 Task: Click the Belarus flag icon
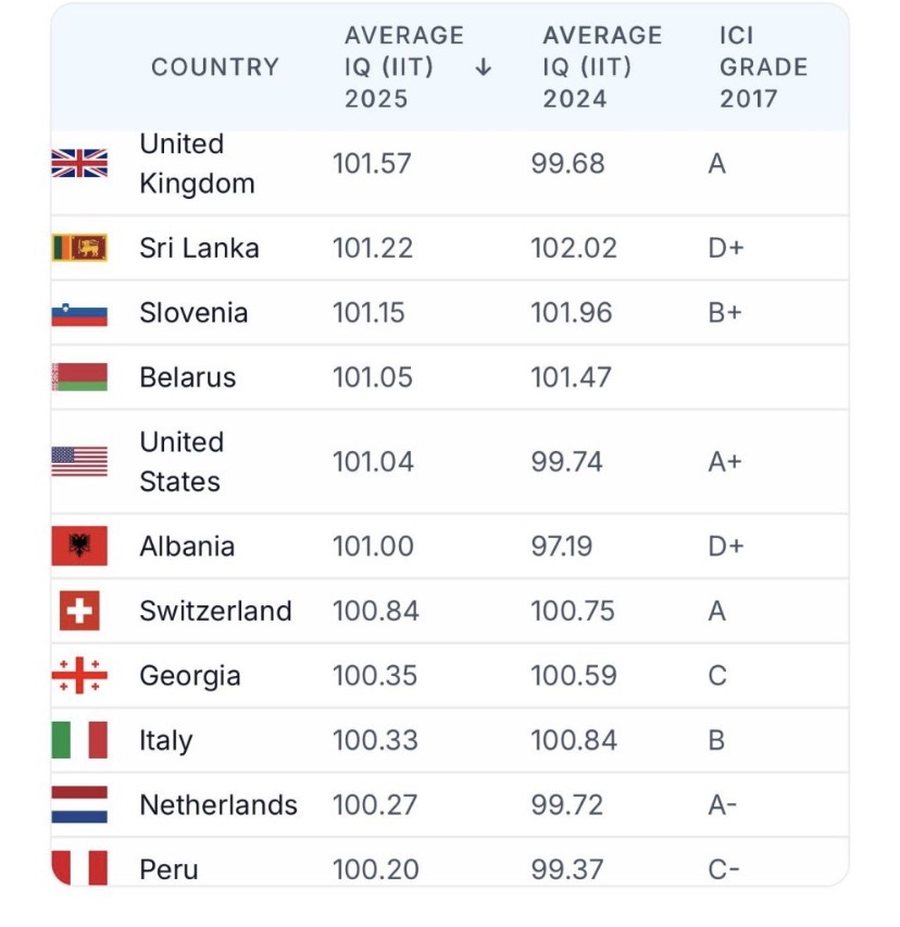coord(79,377)
